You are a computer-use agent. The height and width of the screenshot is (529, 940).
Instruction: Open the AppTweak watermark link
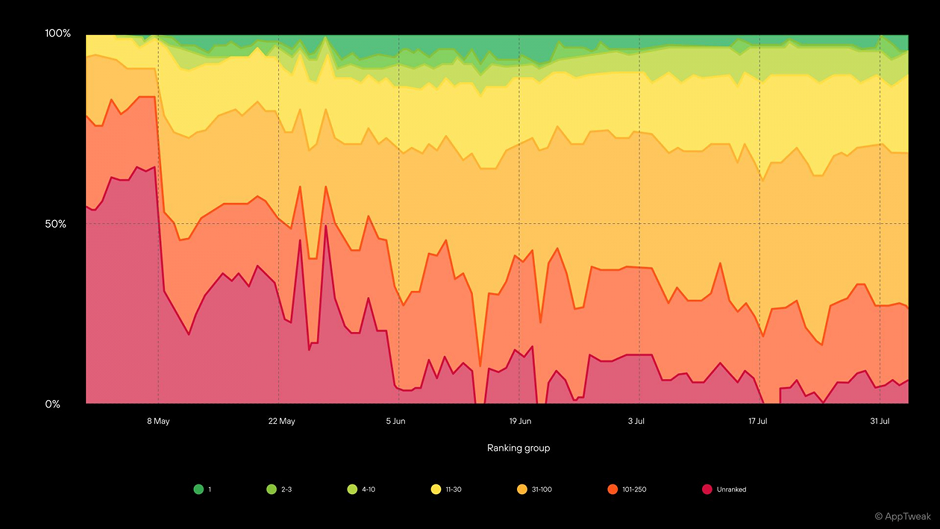point(903,516)
